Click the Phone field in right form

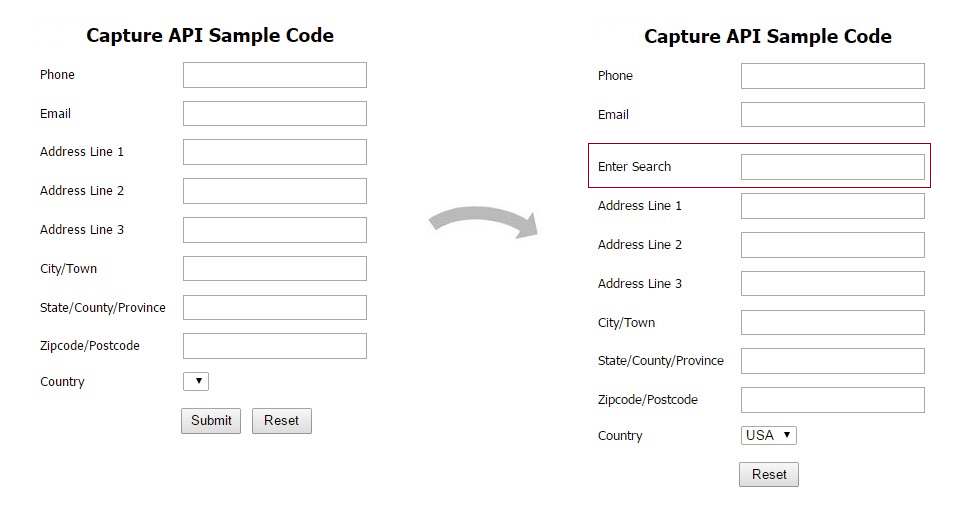tap(832, 76)
